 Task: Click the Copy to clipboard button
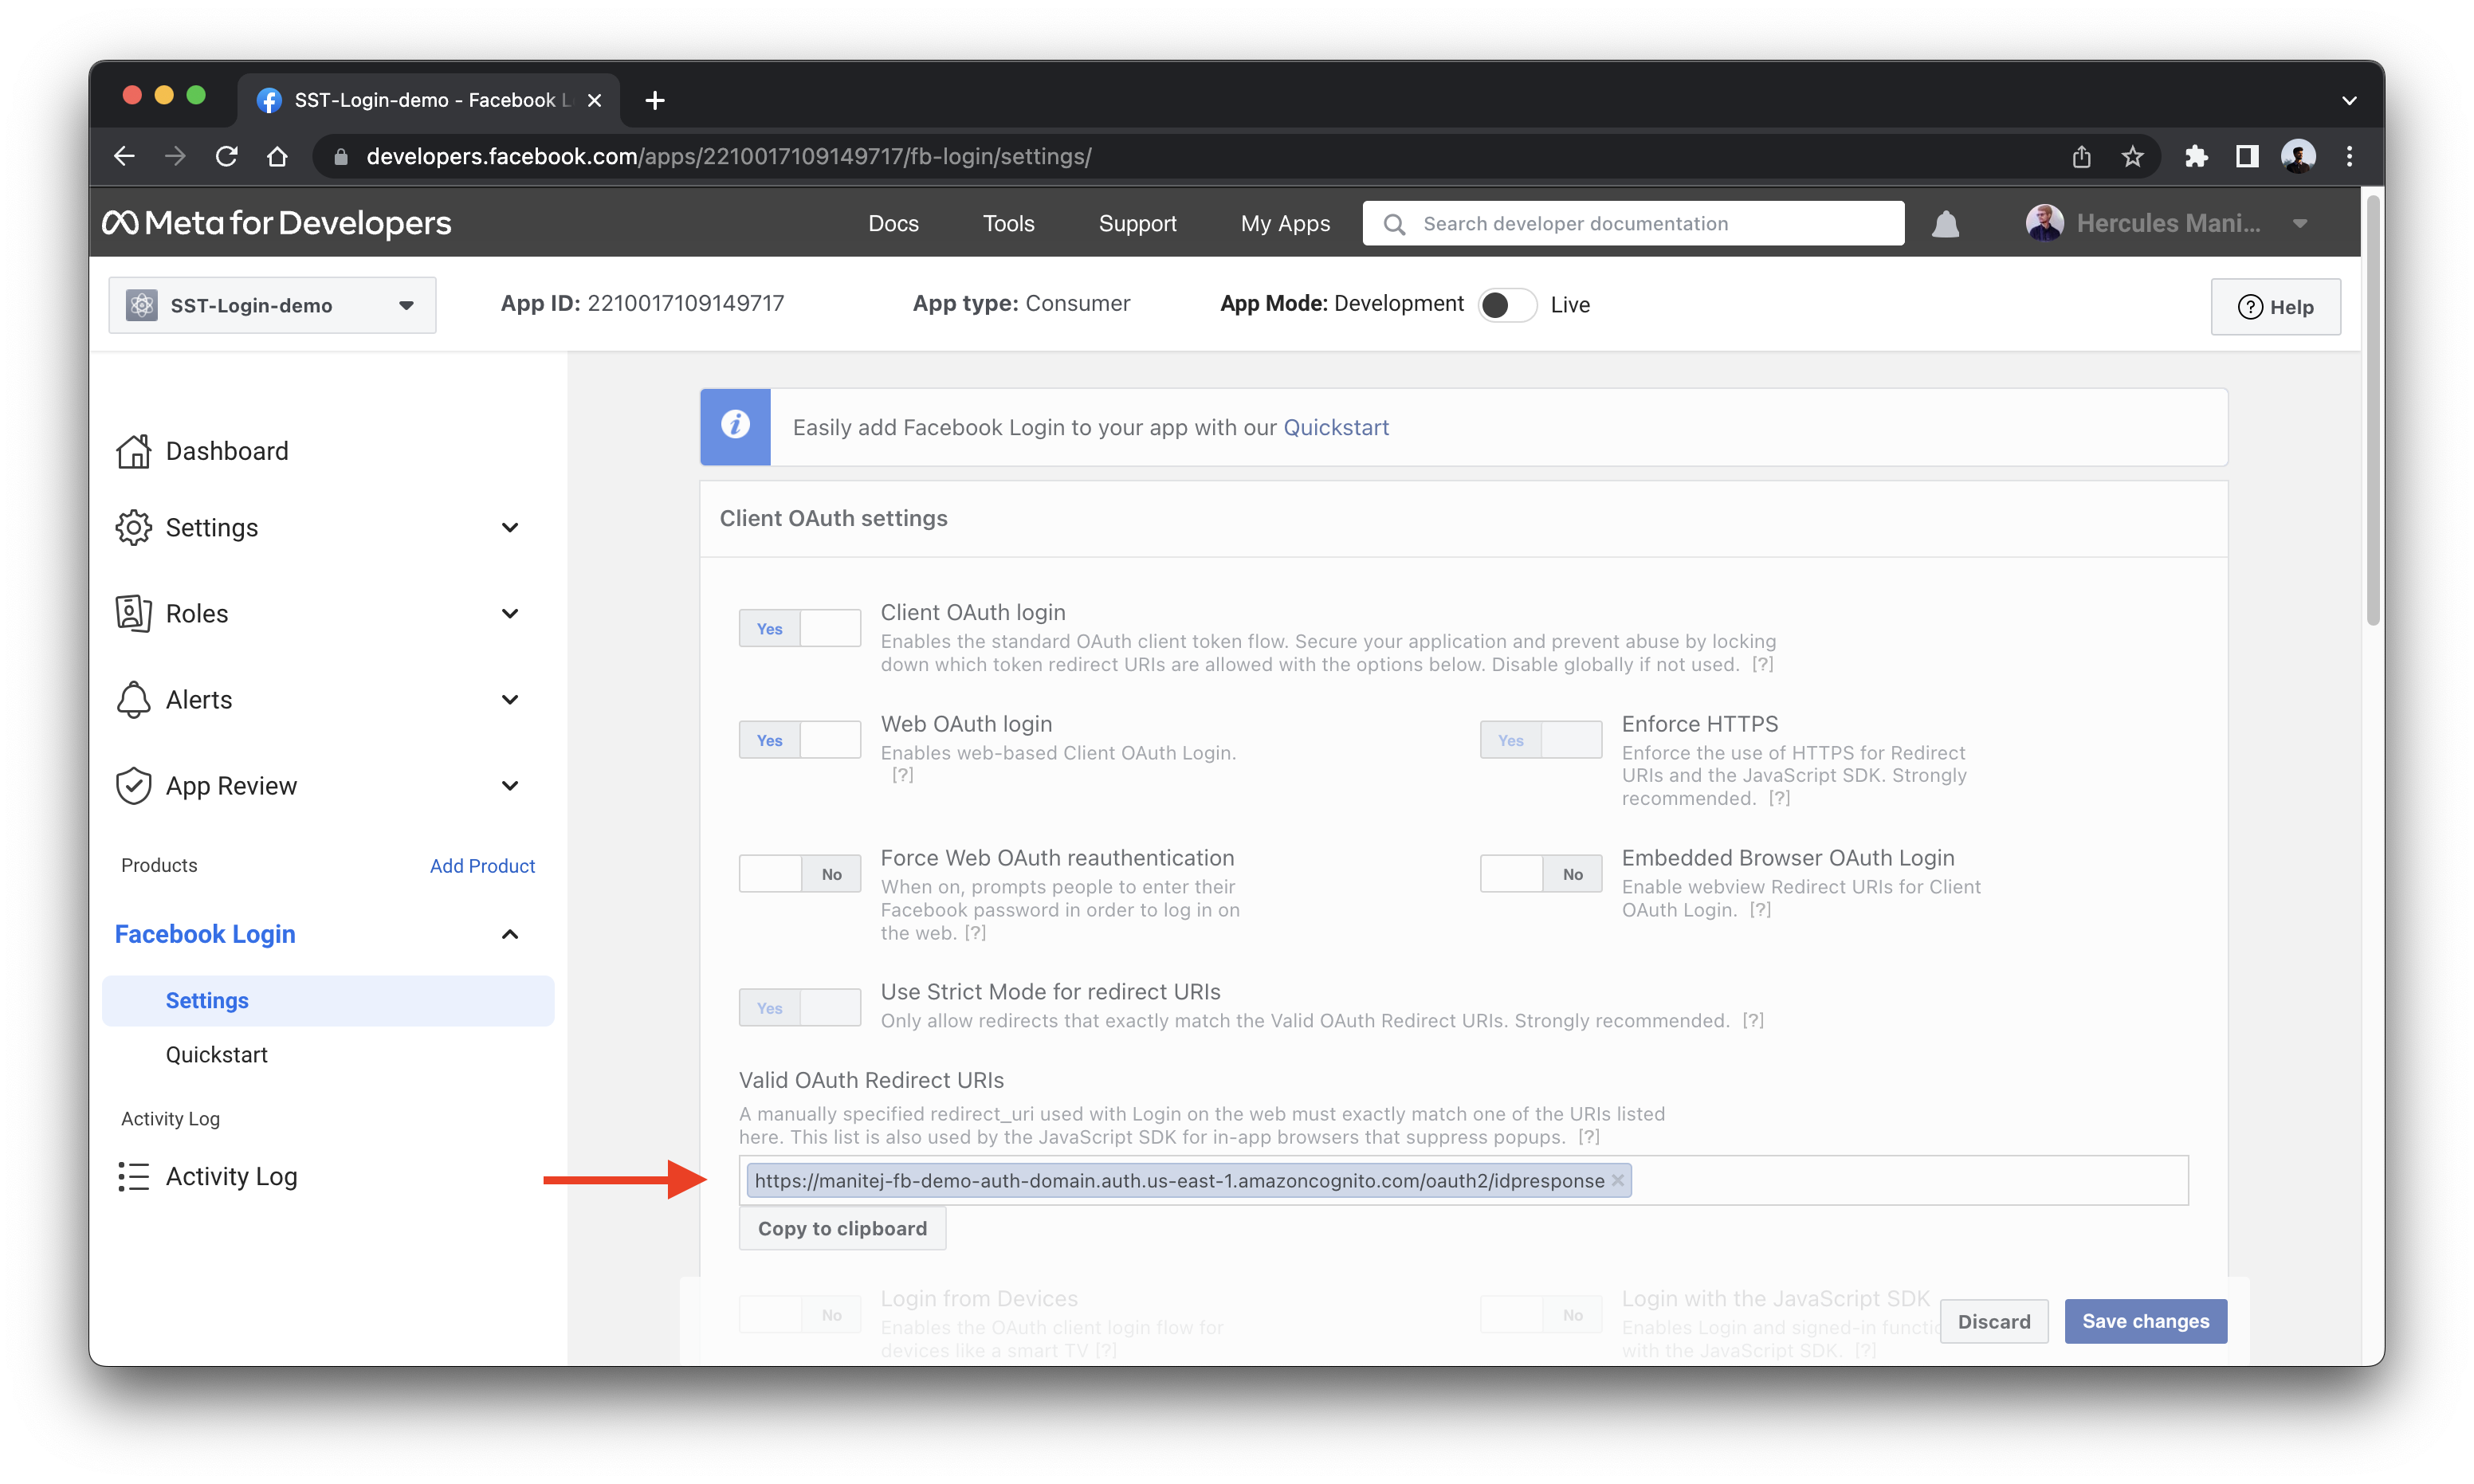pyautogui.click(x=841, y=1228)
